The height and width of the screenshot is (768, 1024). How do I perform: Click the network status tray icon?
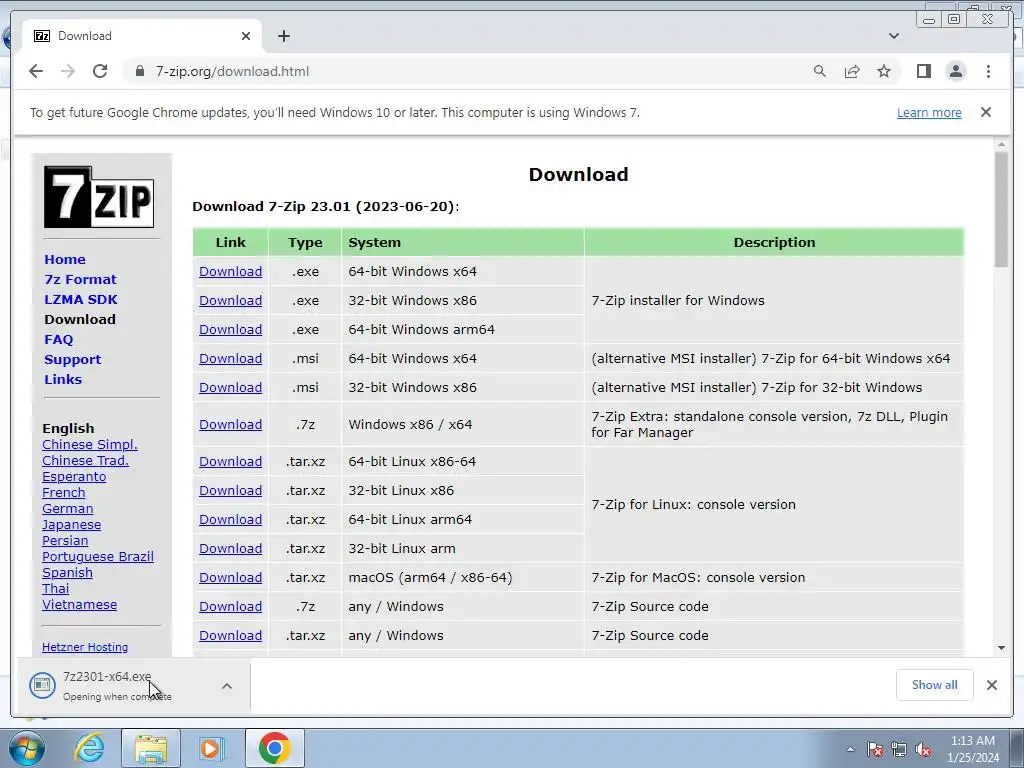point(899,749)
